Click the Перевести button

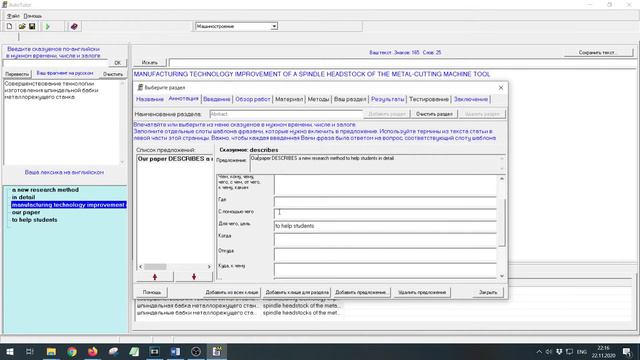[17, 74]
